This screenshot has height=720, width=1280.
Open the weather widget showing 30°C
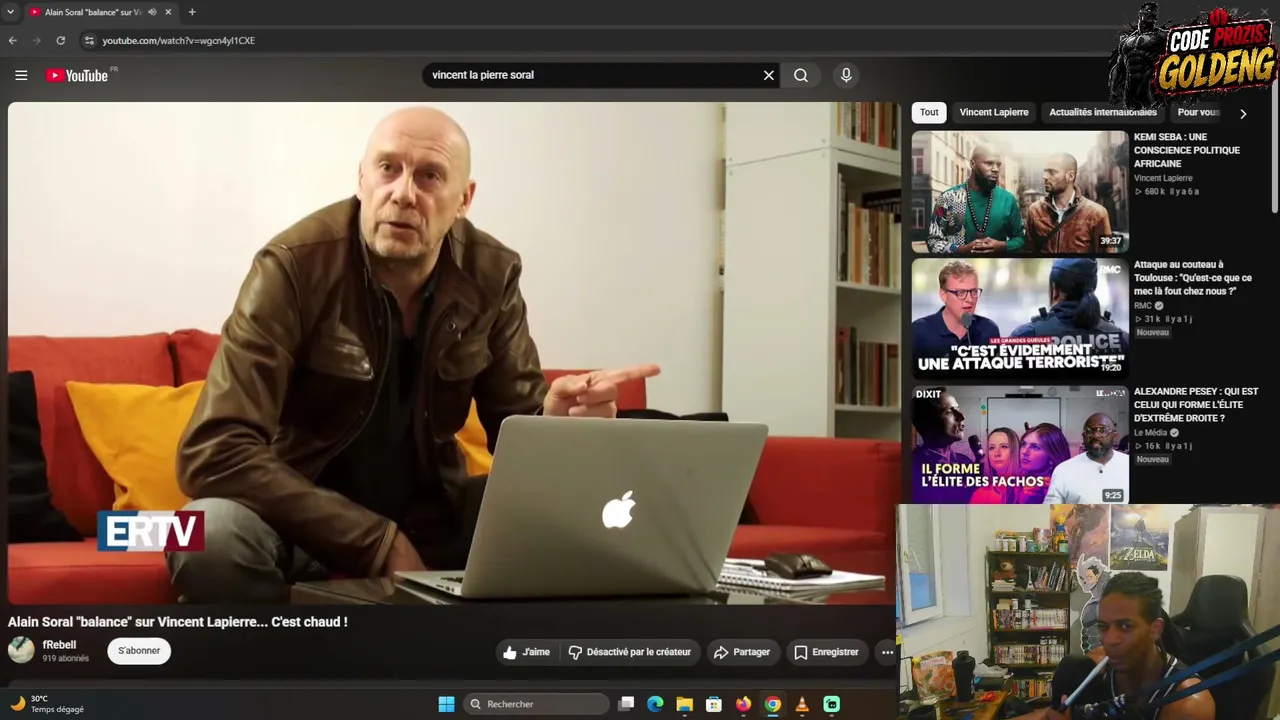click(x=48, y=704)
